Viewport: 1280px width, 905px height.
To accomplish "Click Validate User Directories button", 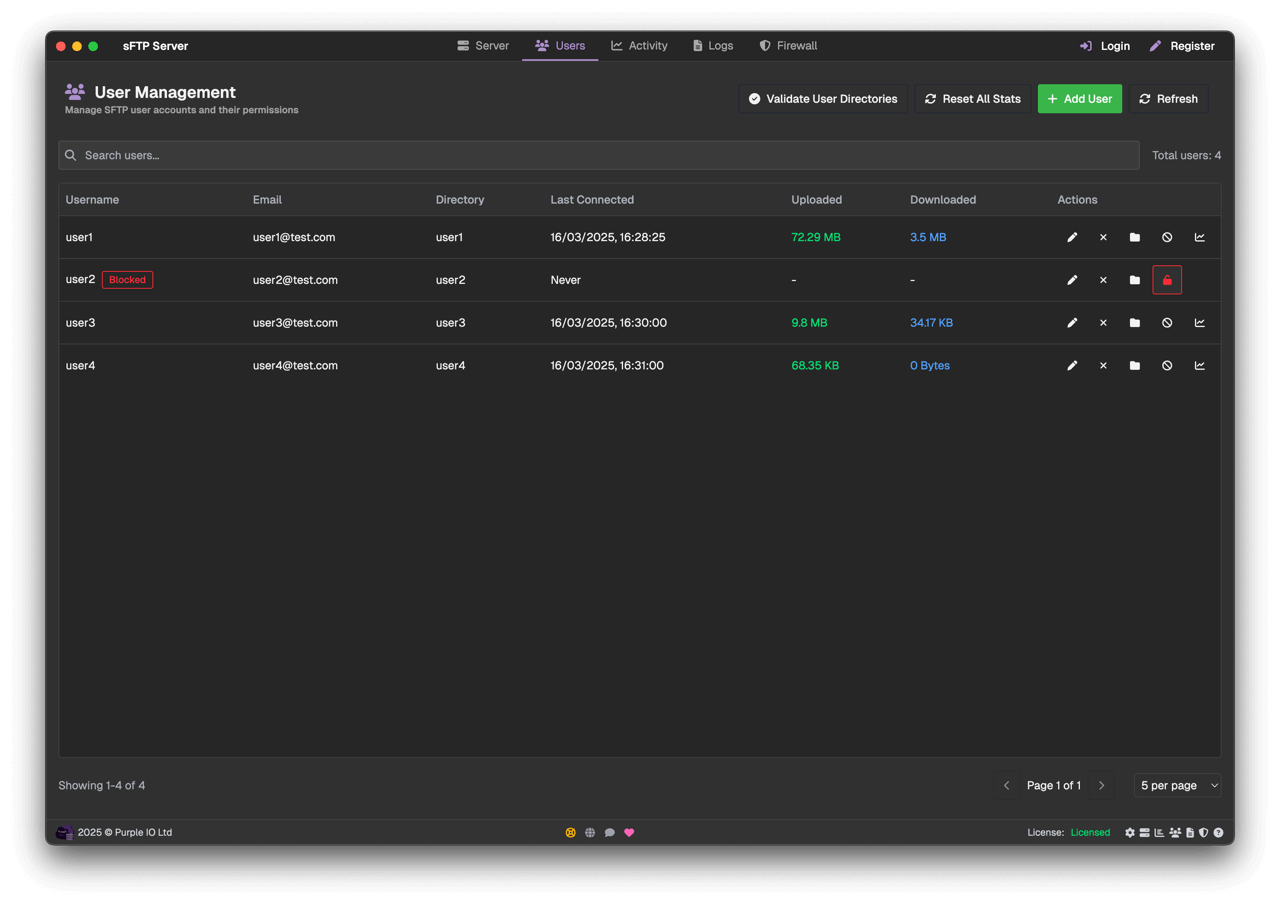I will [823, 99].
